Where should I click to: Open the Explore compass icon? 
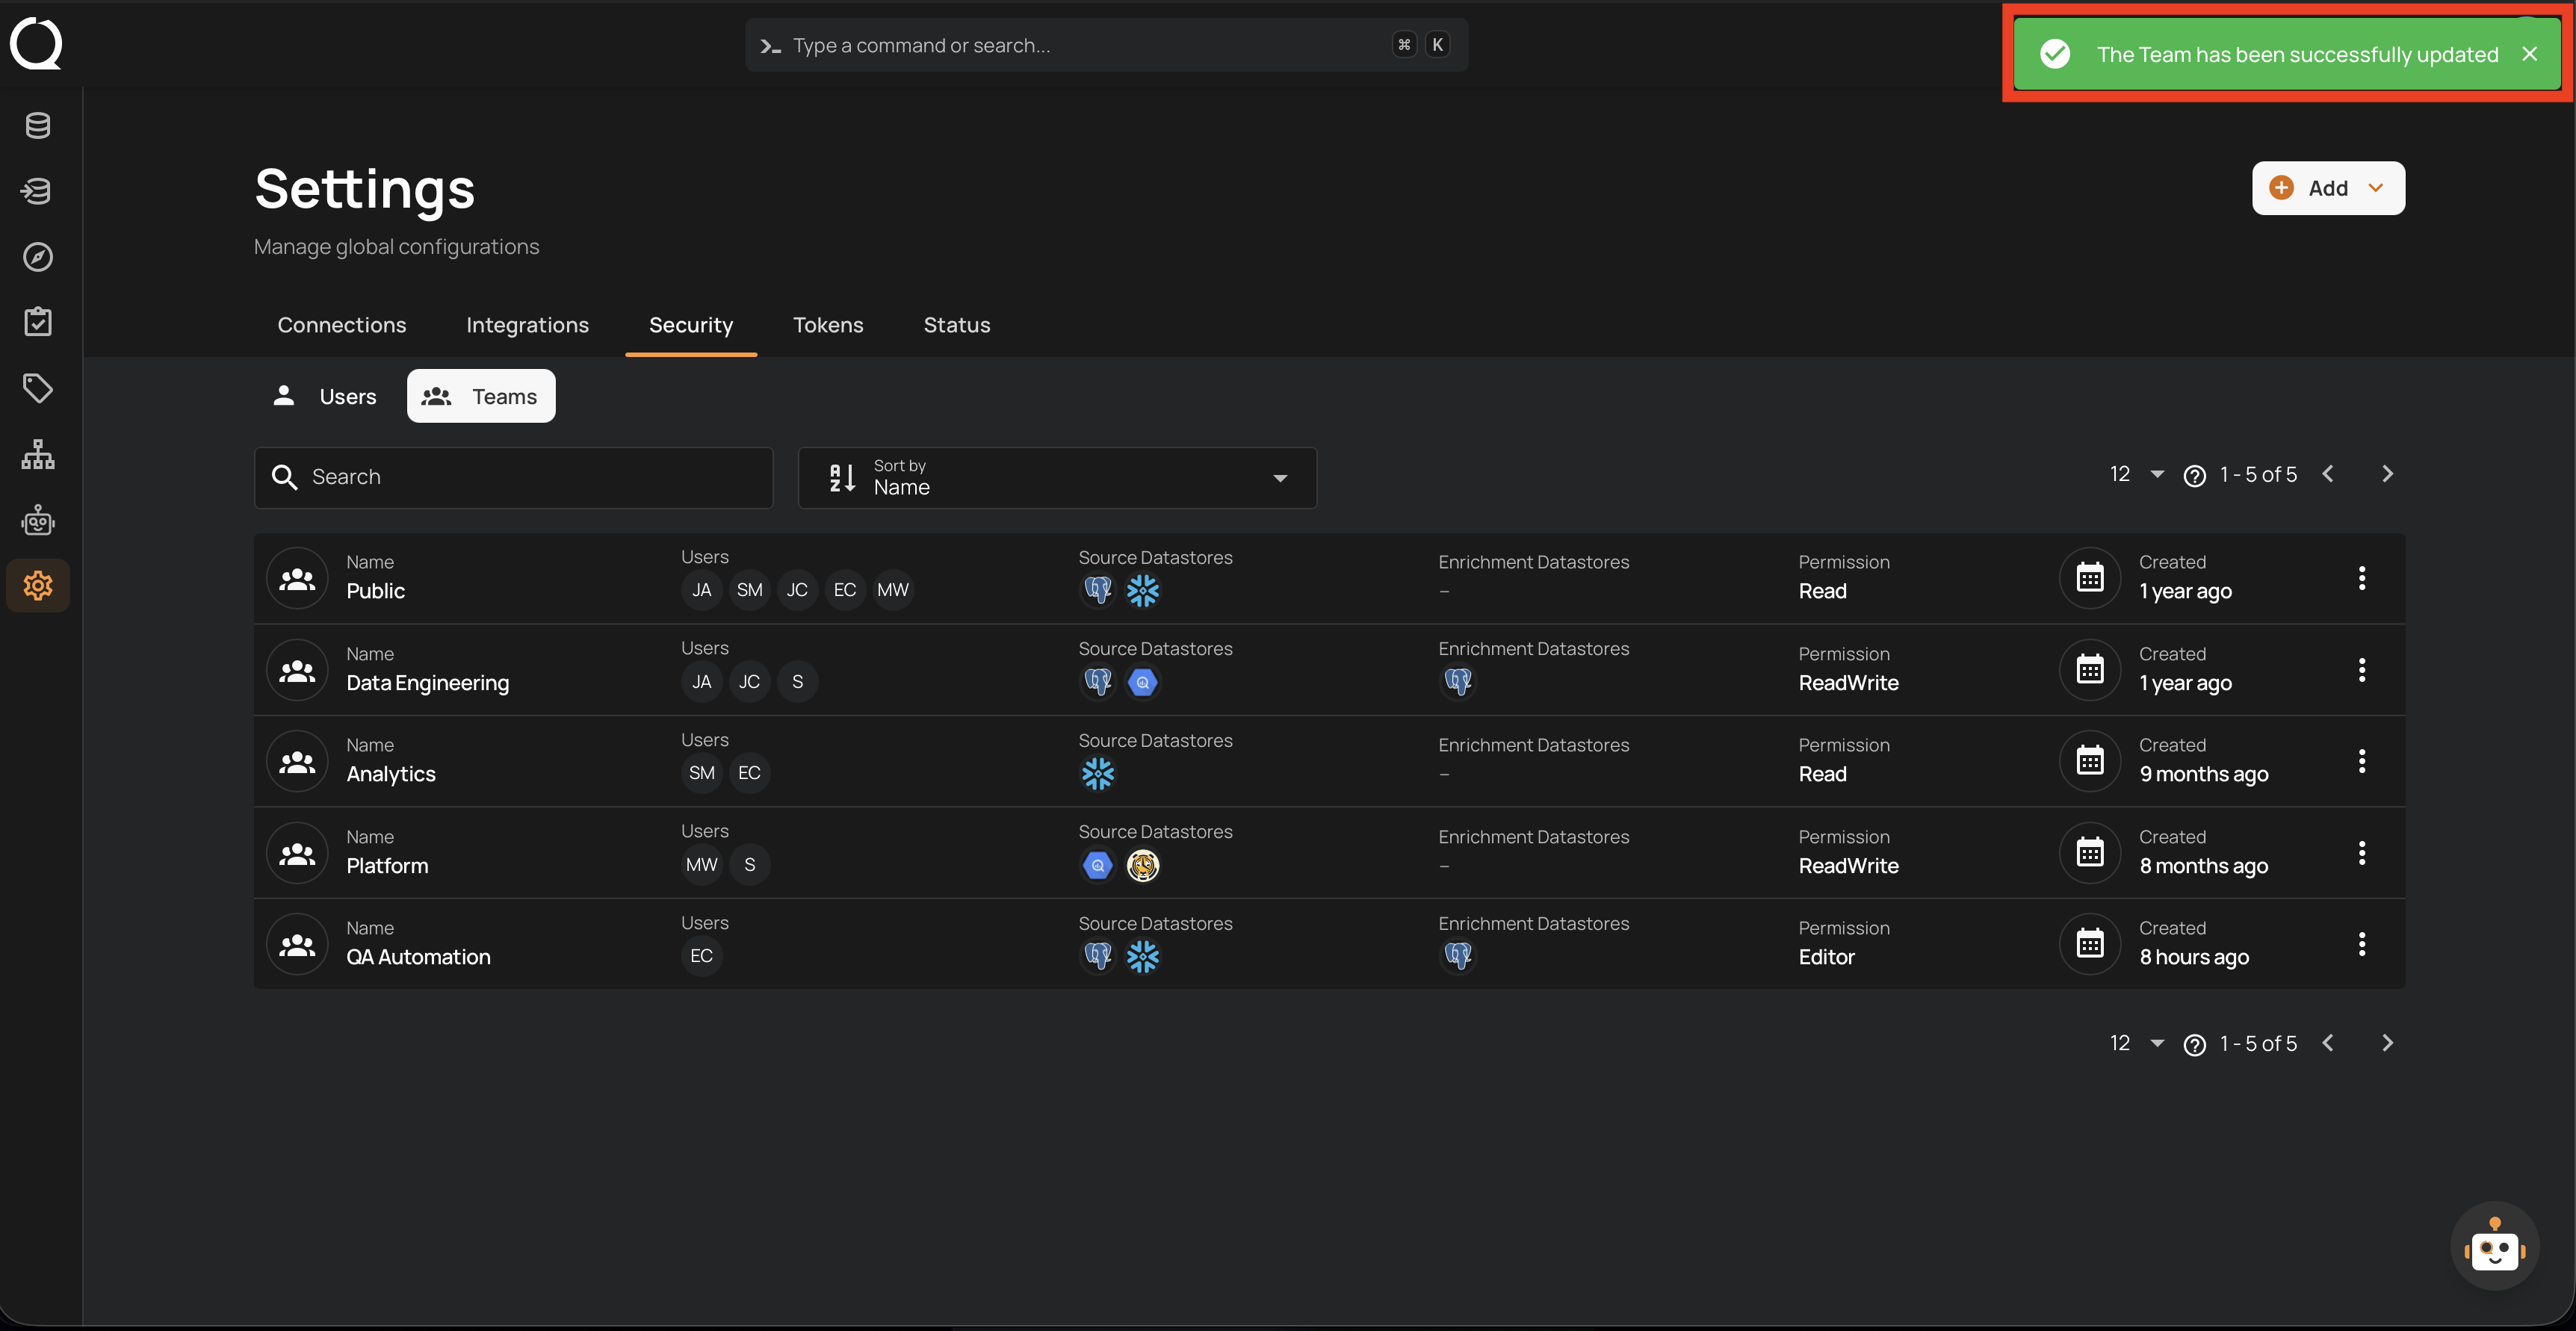38,257
